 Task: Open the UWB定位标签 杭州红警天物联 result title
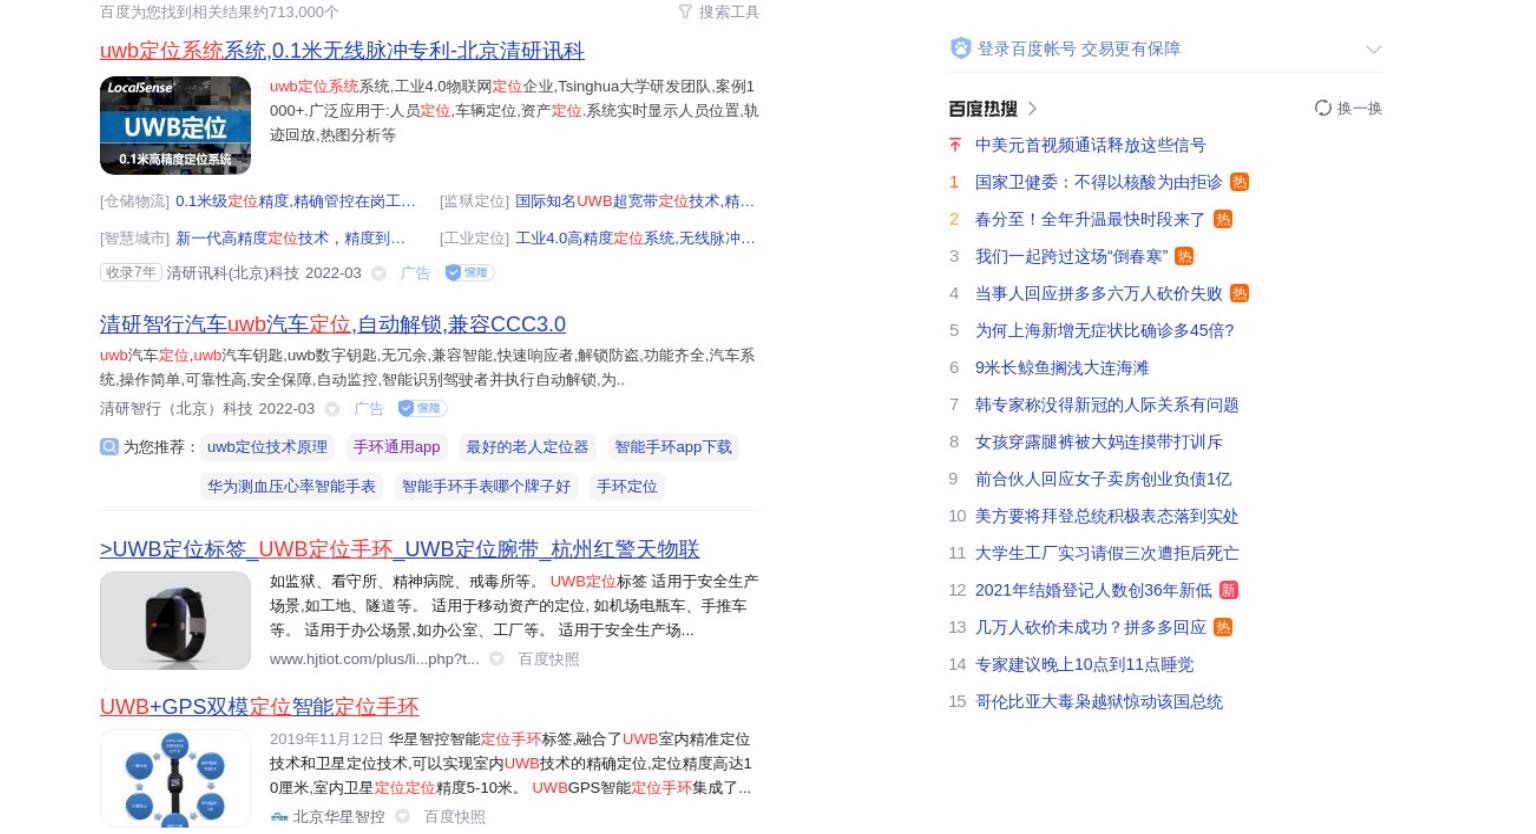tap(400, 549)
